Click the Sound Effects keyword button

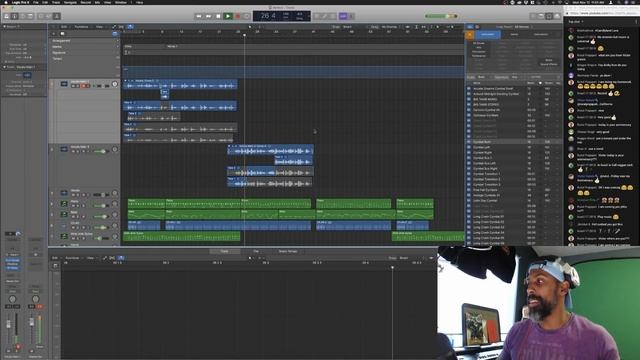click(549, 64)
